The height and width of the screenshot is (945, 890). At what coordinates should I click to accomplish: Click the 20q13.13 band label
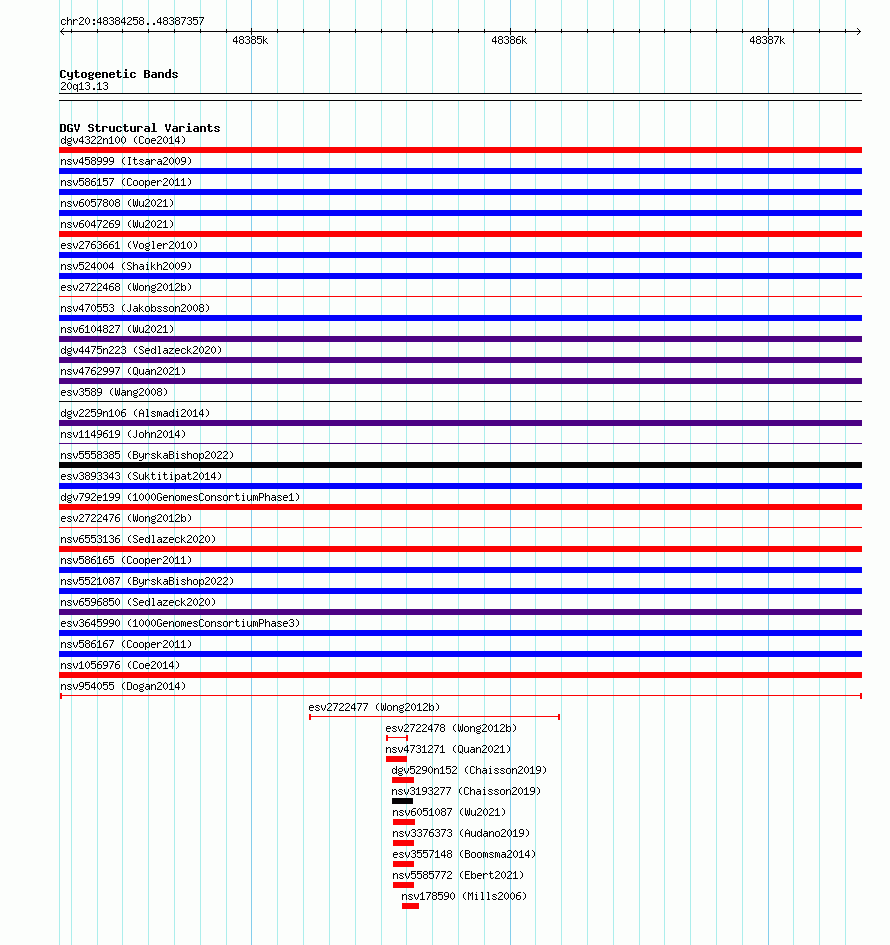(84, 86)
